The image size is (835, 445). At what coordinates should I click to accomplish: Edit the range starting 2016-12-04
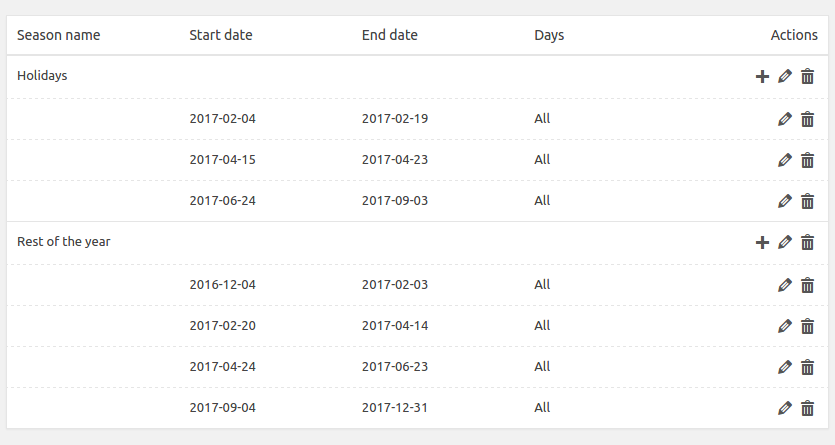point(785,285)
